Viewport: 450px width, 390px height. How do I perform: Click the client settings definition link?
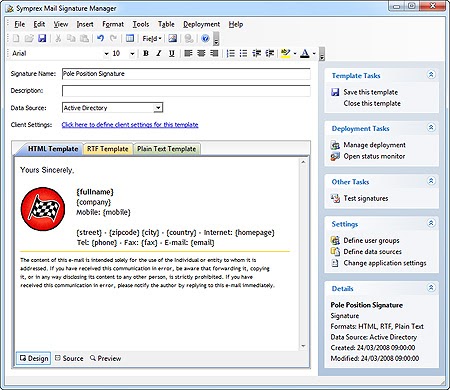(130, 125)
